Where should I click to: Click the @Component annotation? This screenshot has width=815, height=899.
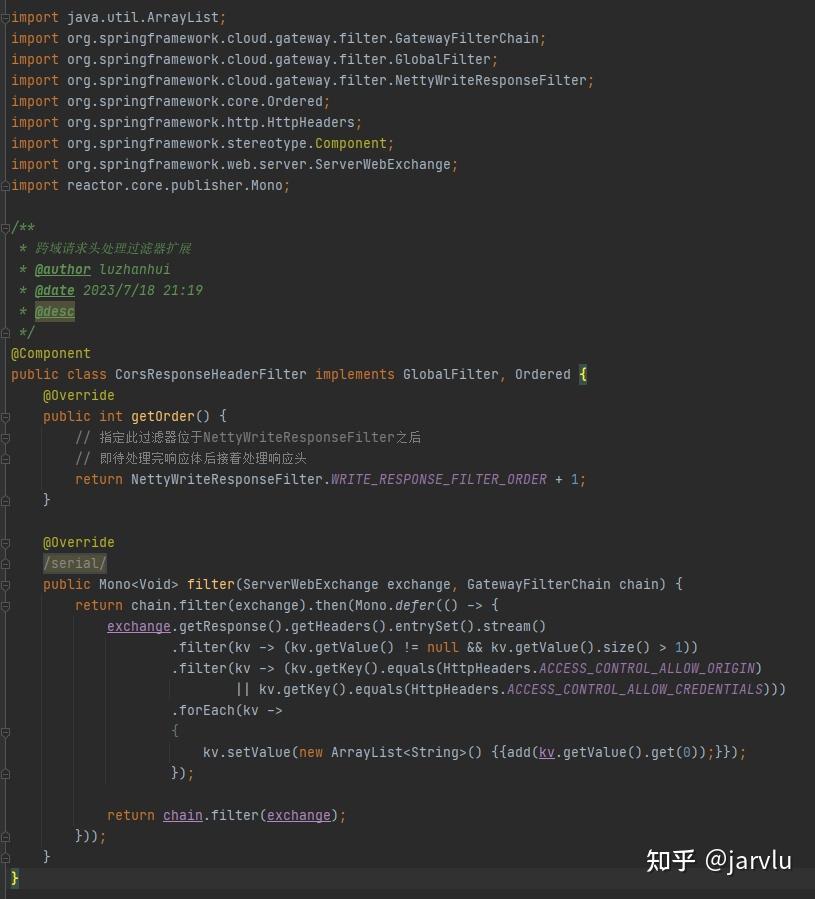[x=50, y=353]
